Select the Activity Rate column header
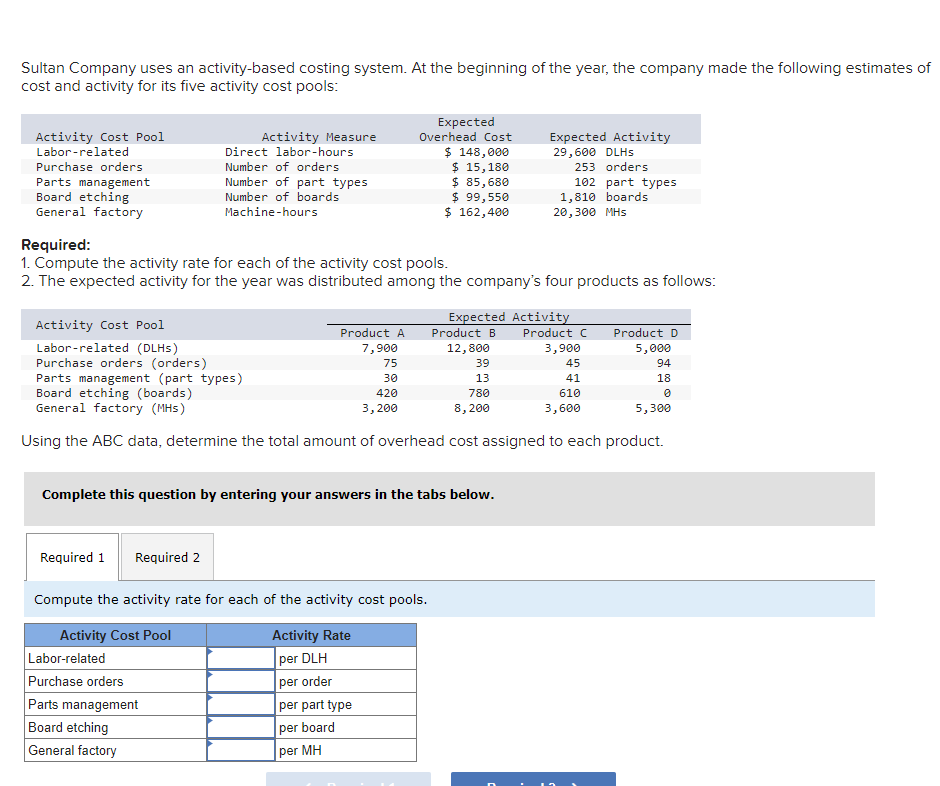Screen dimensions: 940x786 (311, 634)
